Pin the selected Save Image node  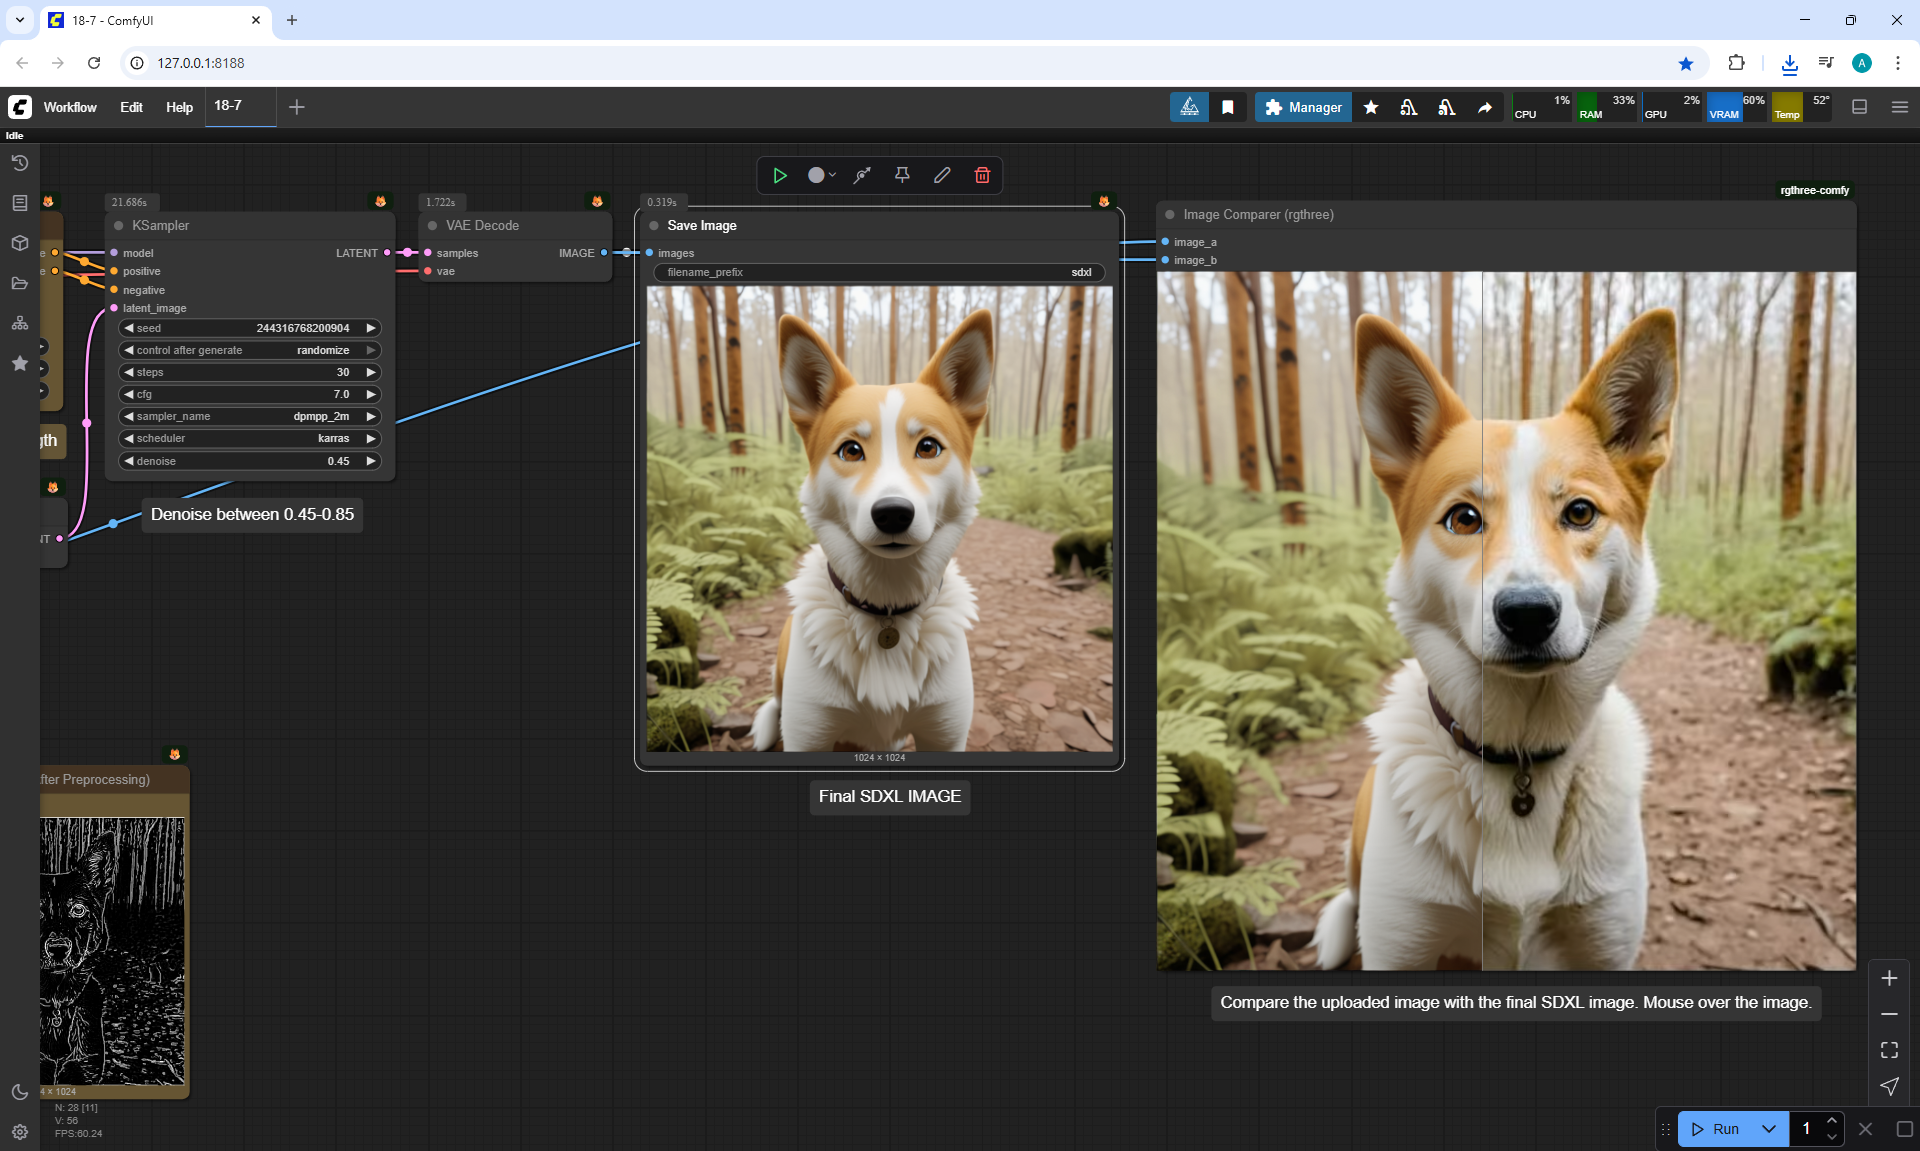pos(902,175)
